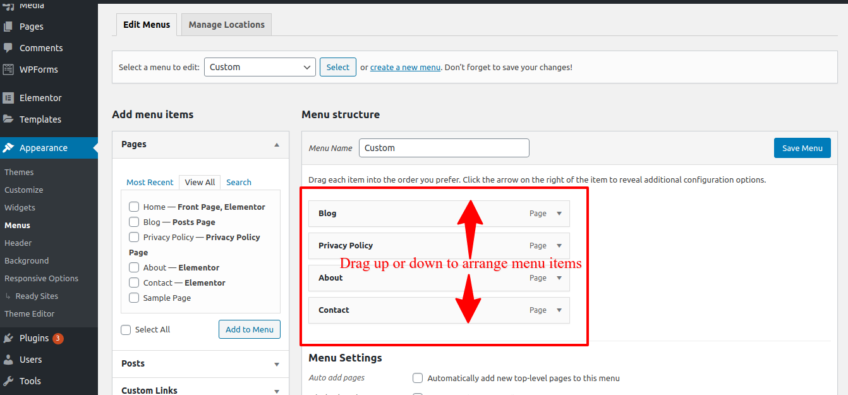The width and height of the screenshot is (848, 395).
Task: Switch to the Manage Locations tab
Action: 227,24
